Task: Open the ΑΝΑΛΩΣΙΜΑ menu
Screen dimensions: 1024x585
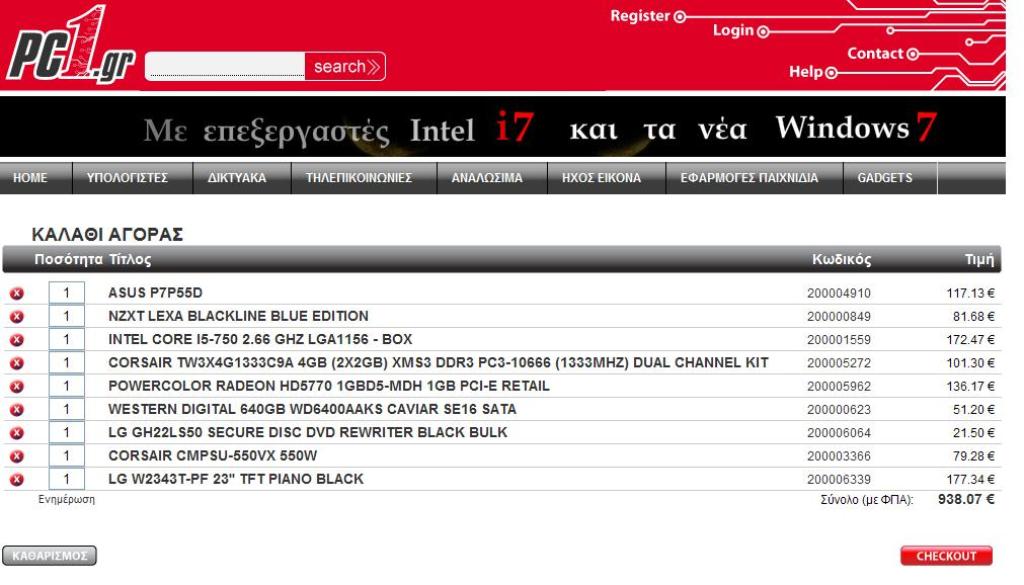Action: (x=487, y=178)
